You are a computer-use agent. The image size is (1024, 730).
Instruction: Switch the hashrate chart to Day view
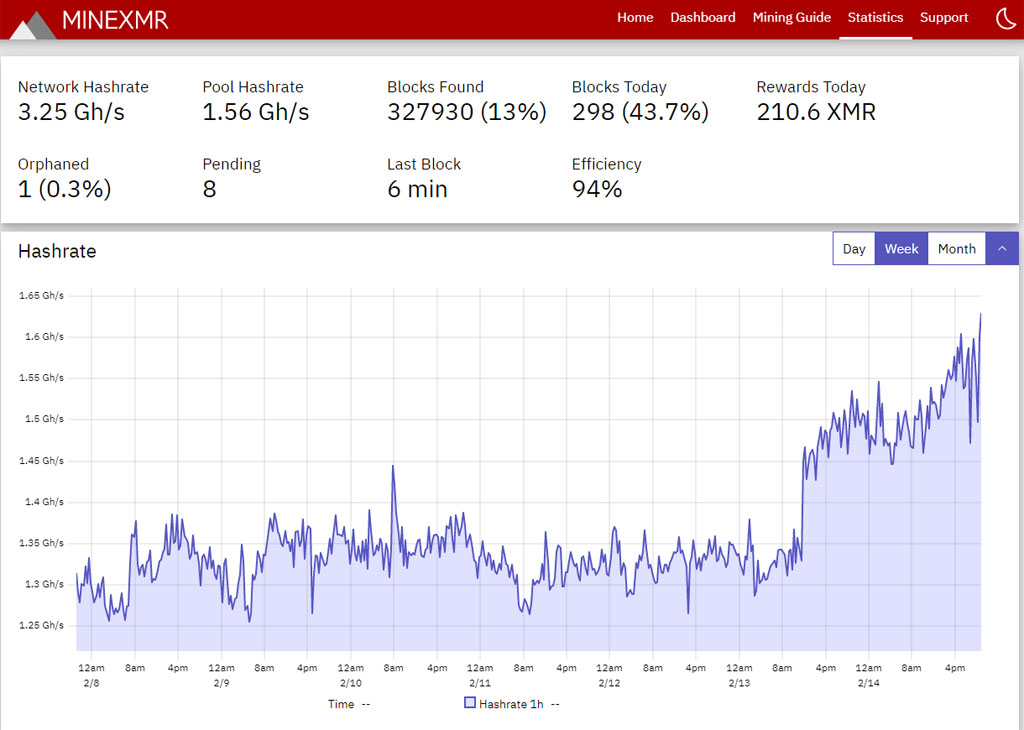click(x=854, y=249)
